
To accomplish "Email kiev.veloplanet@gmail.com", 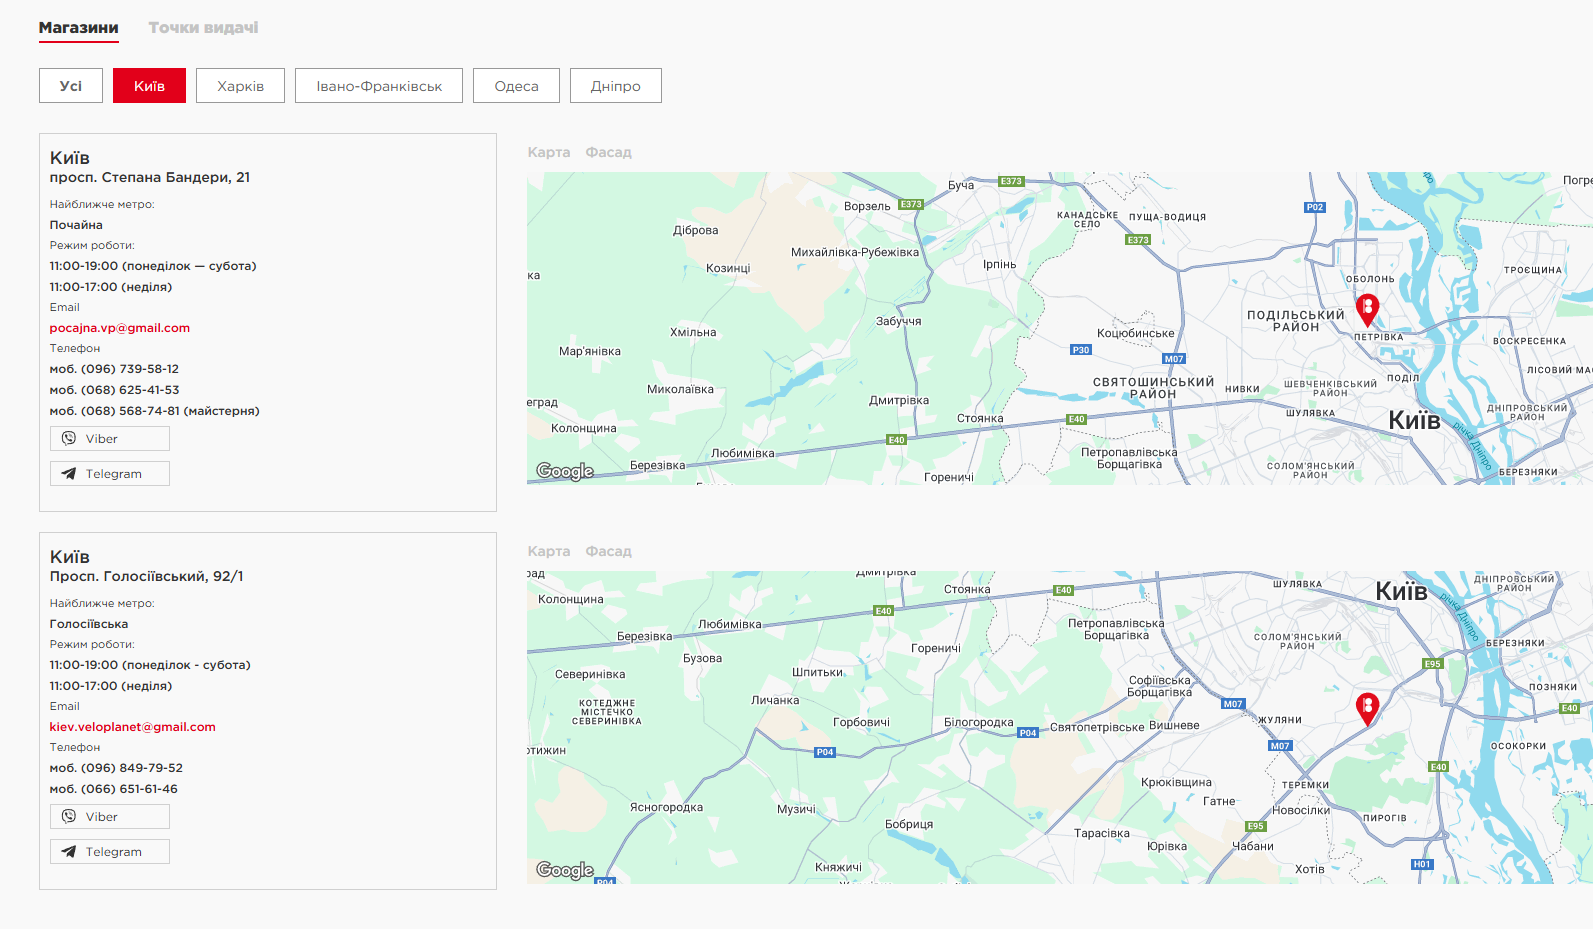I will click(x=133, y=727).
